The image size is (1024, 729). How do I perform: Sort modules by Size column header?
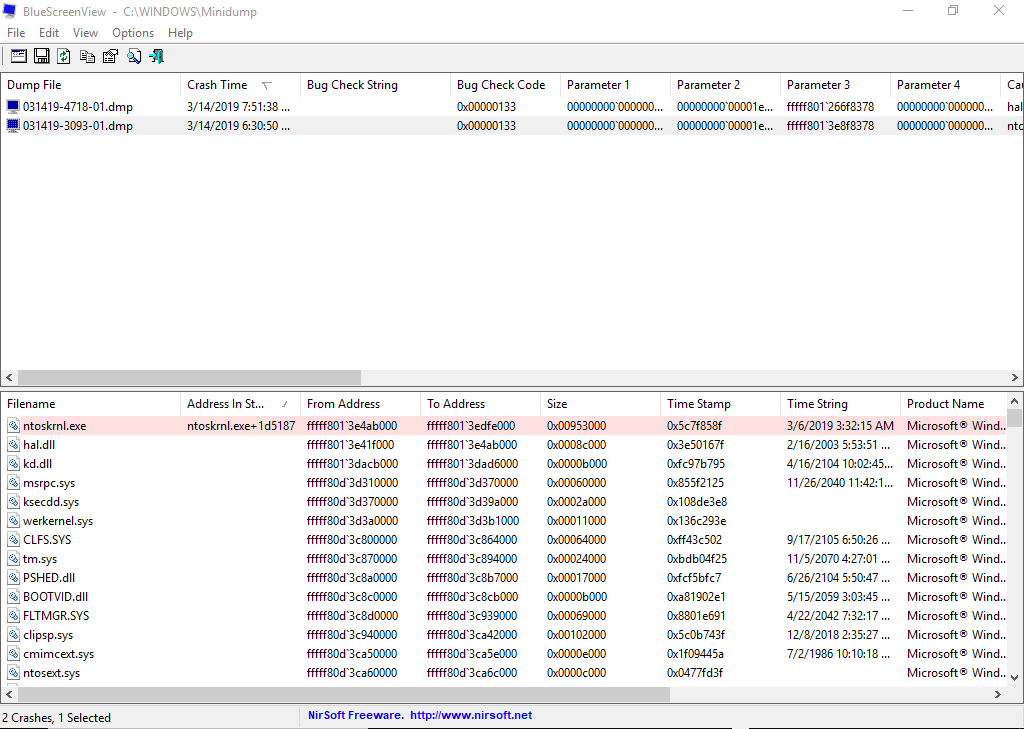click(601, 404)
